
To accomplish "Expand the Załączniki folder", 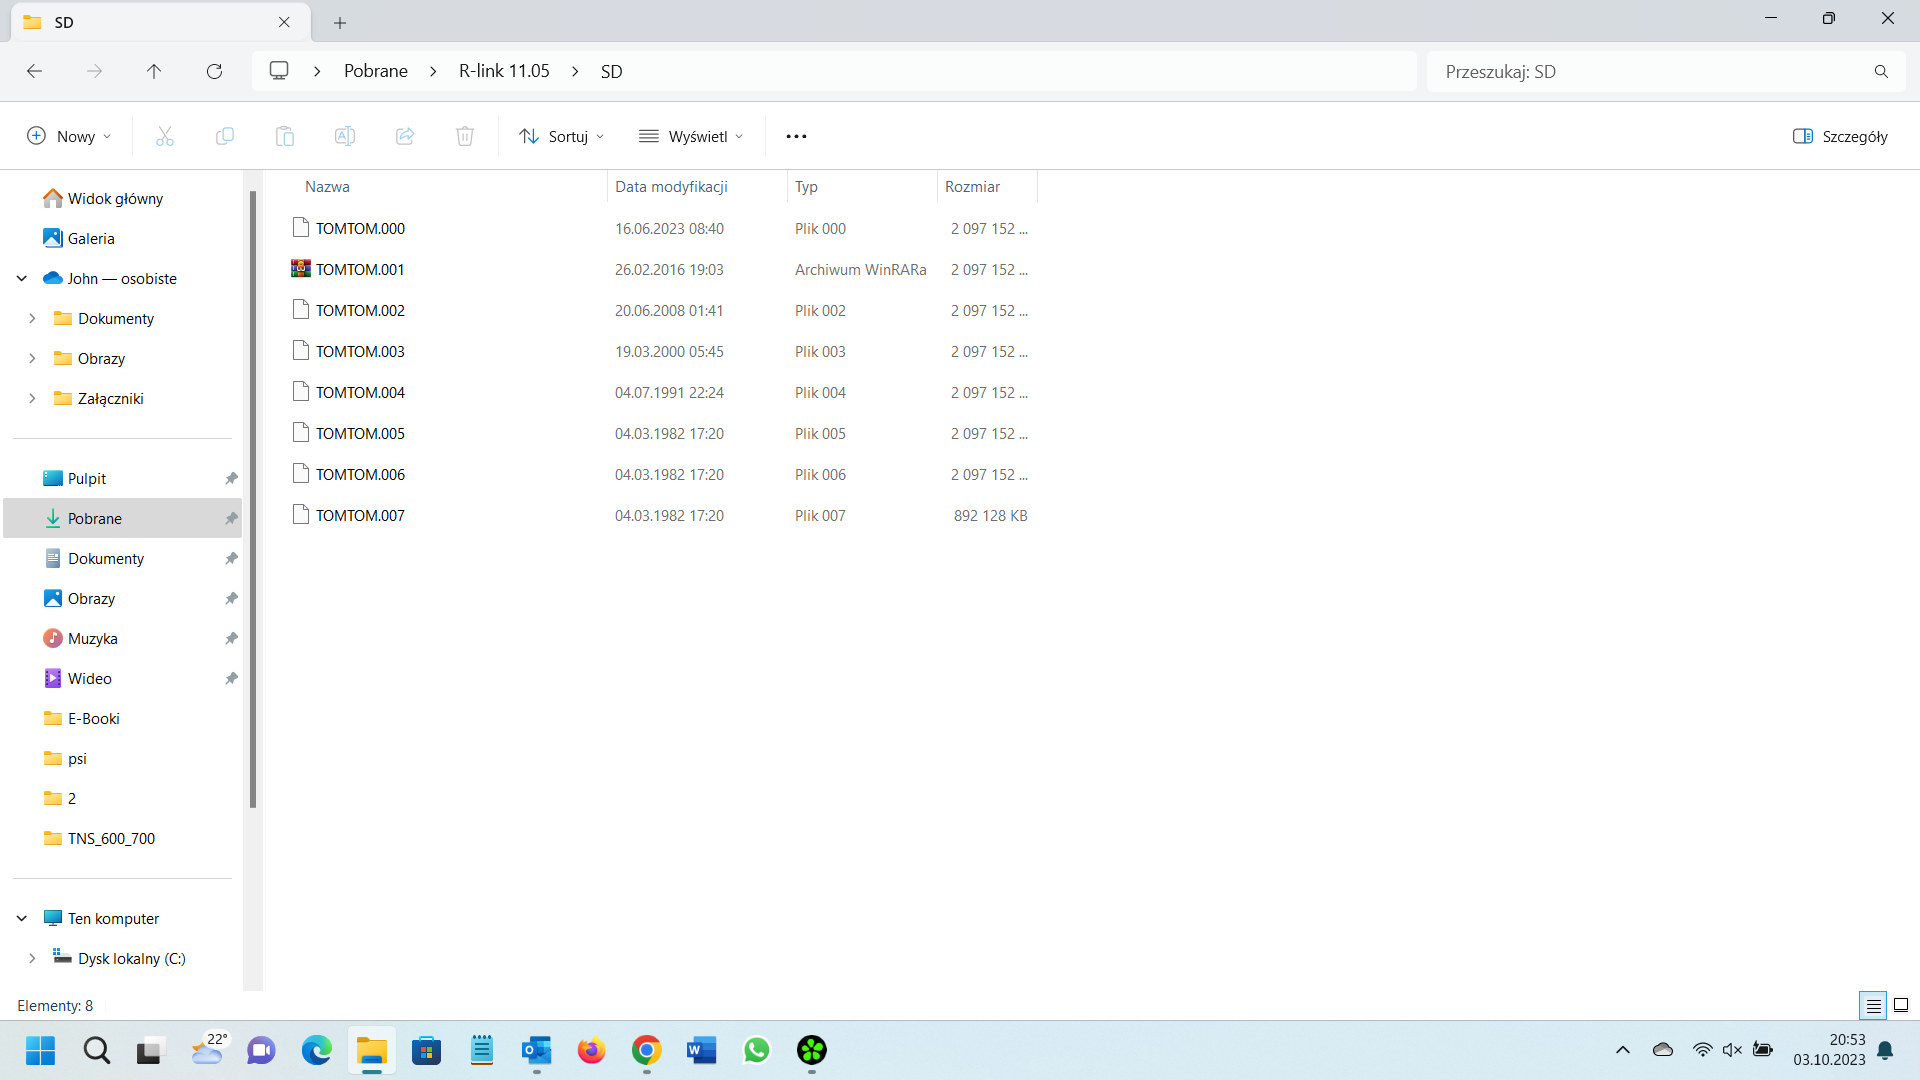I will (32, 398).
